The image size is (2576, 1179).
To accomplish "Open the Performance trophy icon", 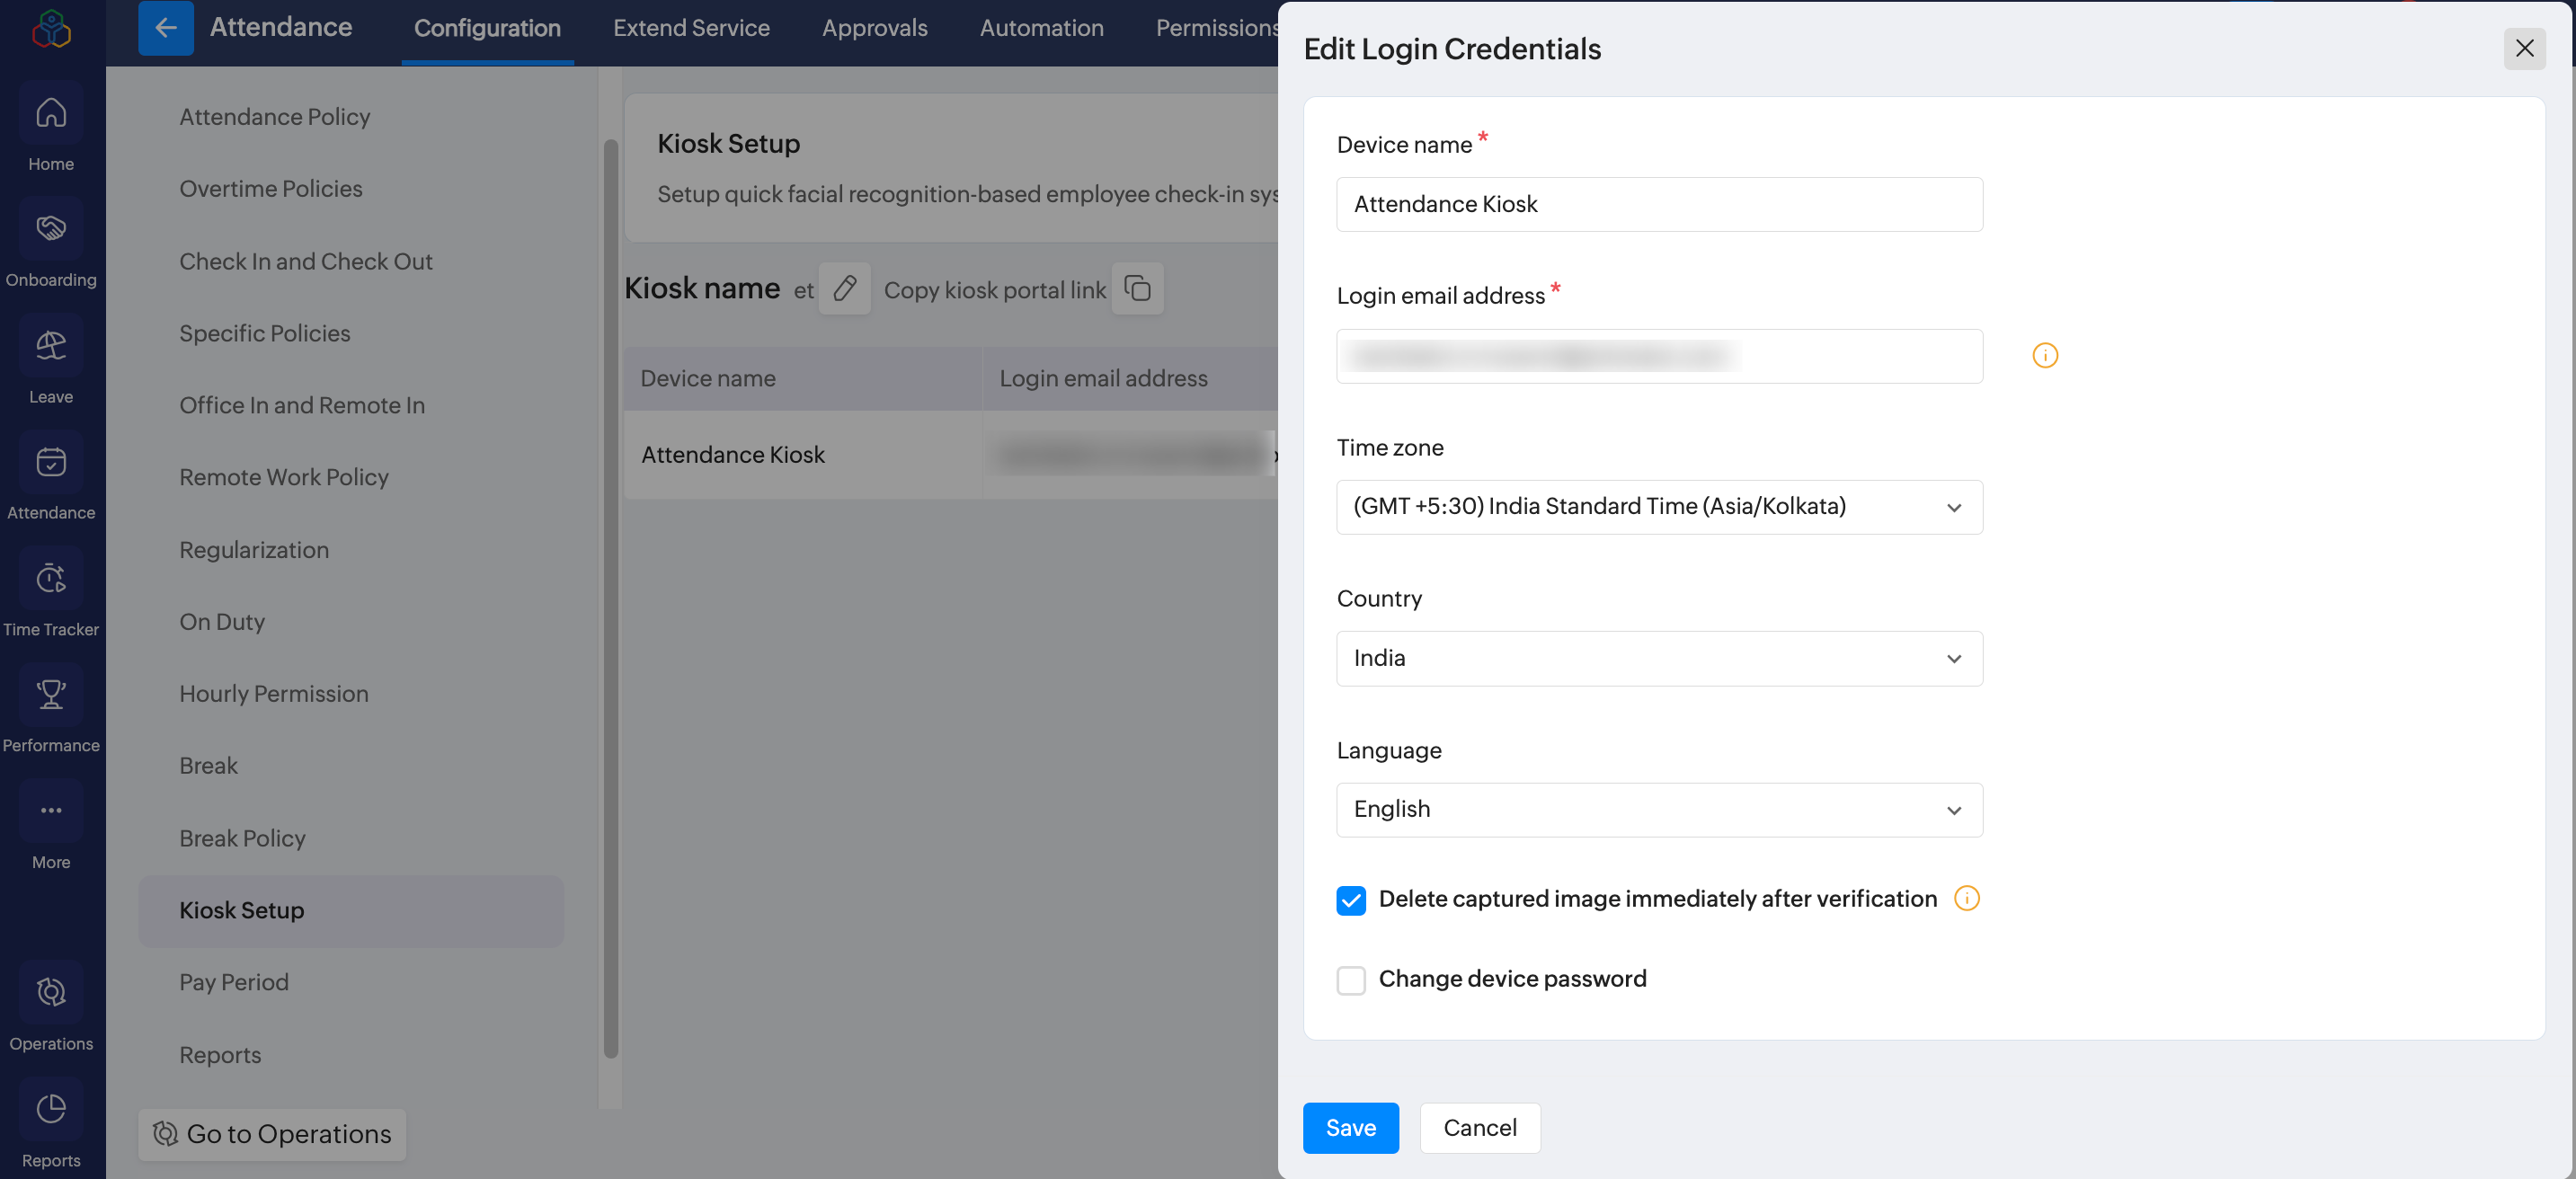I will tap(51, 694).
